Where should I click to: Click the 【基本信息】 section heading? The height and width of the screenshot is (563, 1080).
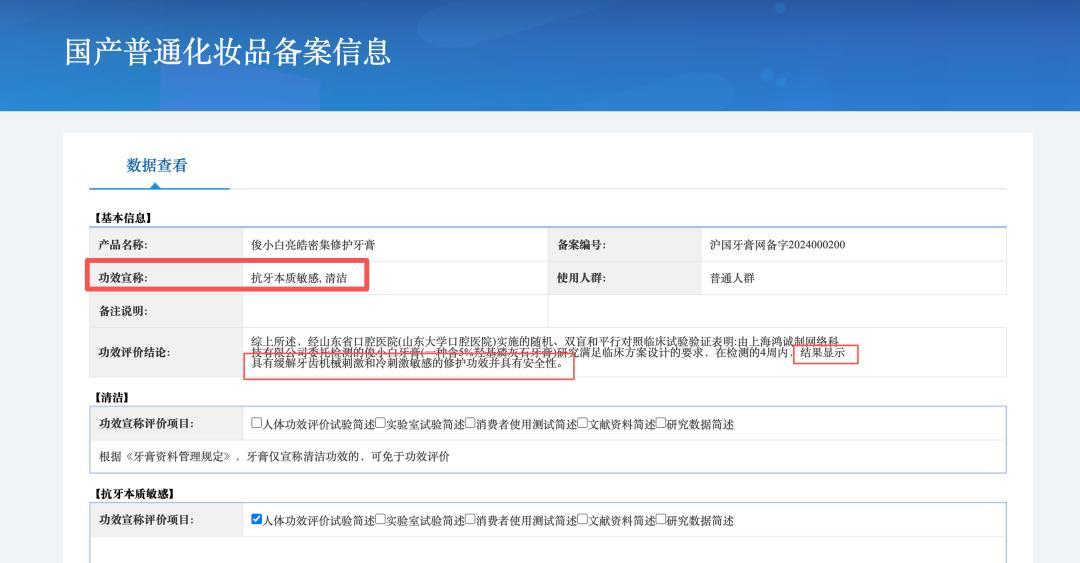click(123, 217)
